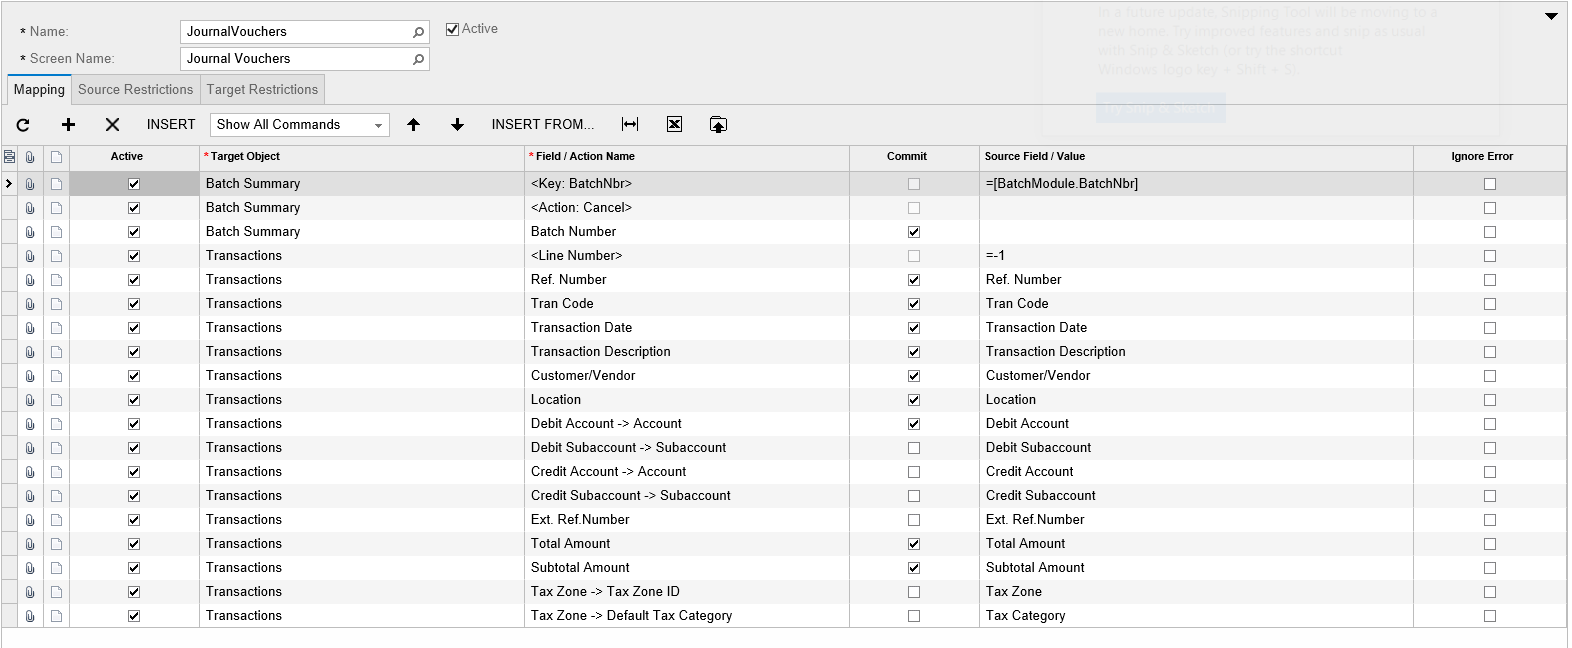Viewport: 1572px width, 648px height.
Task: Enable Ignore Error for Batch Number row
Action: 1490,232
